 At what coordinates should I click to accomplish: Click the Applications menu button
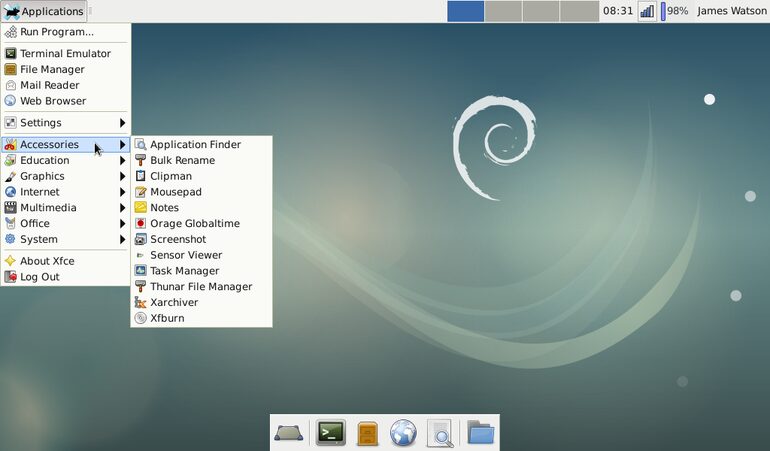click(x=44, y=11)
